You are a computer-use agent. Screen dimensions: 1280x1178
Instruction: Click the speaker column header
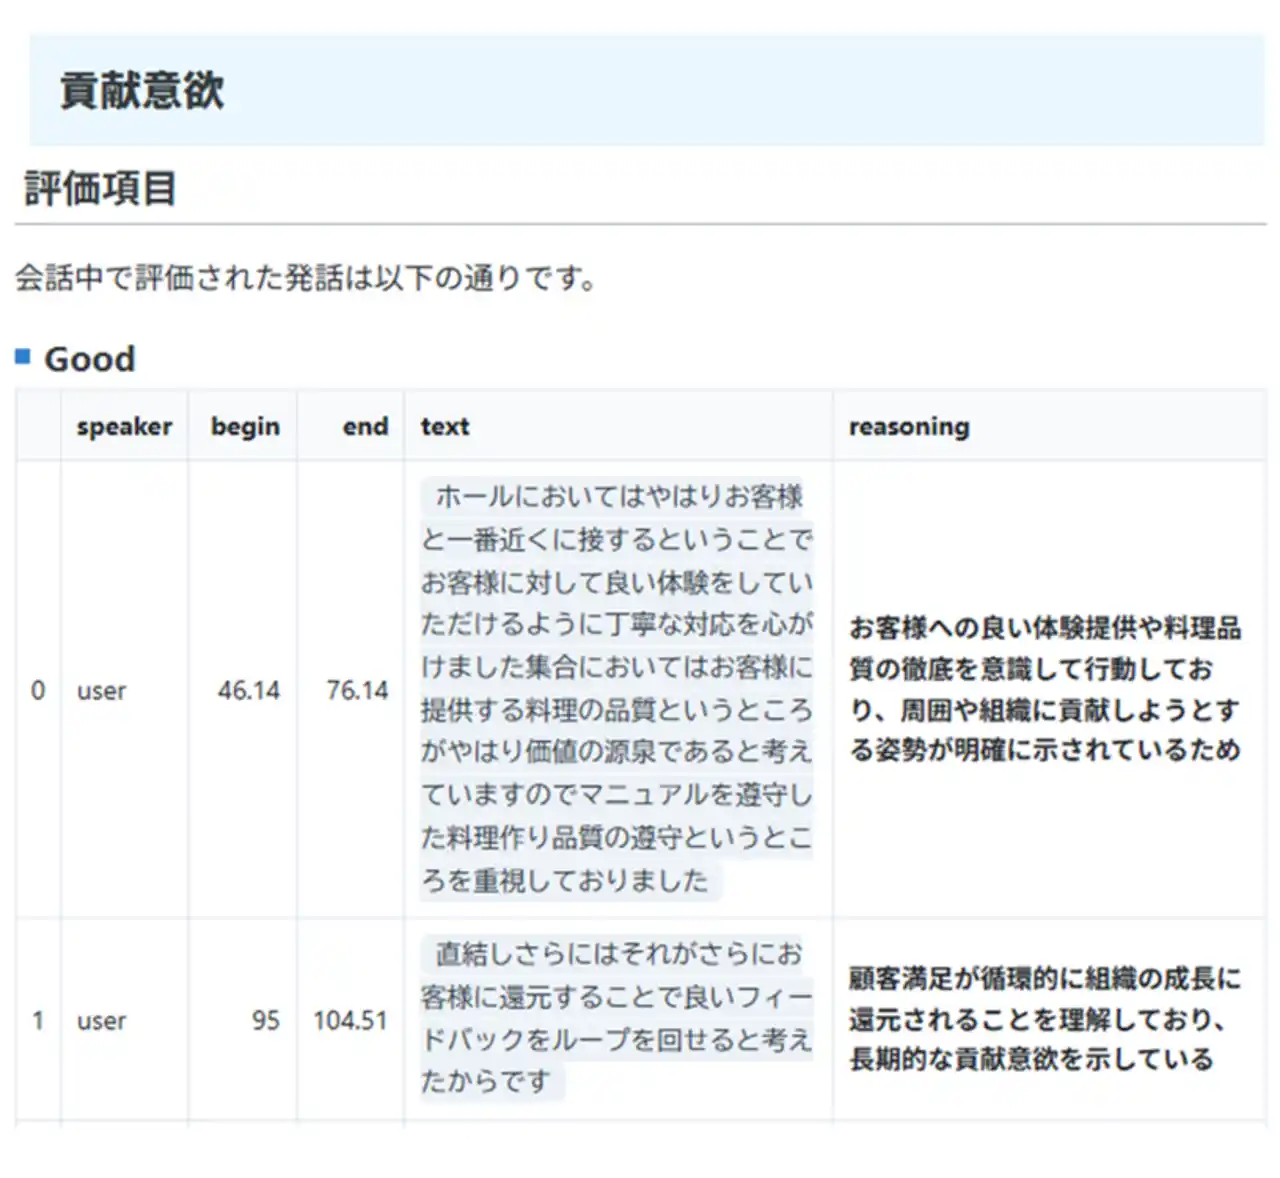point(124,427)
